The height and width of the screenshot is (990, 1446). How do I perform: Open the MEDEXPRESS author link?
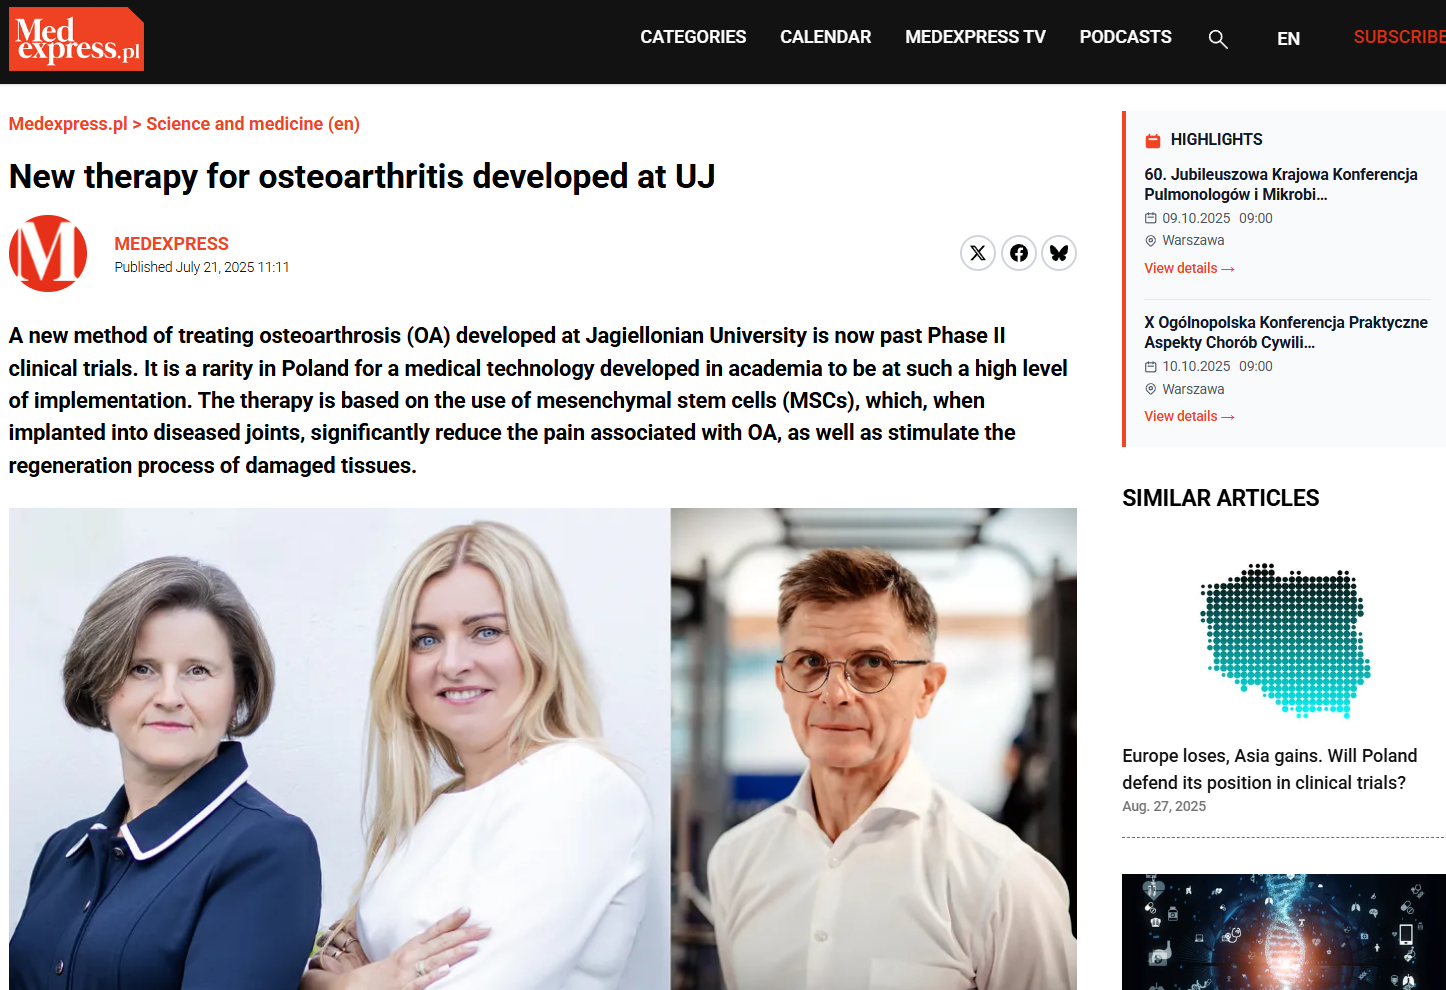click(x=171, y=244)
